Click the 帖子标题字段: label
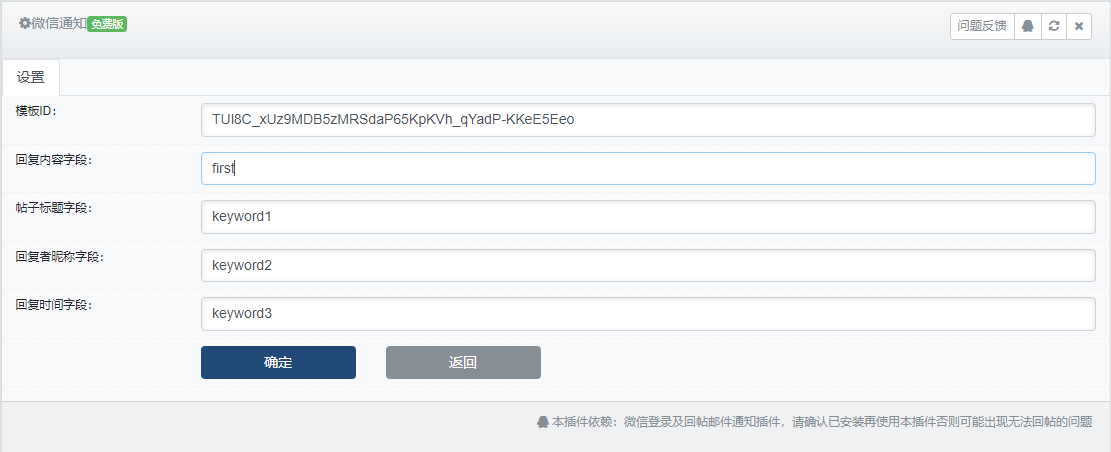The height and width of the screenshot is (452, 1111). click(x=54, y=208)
